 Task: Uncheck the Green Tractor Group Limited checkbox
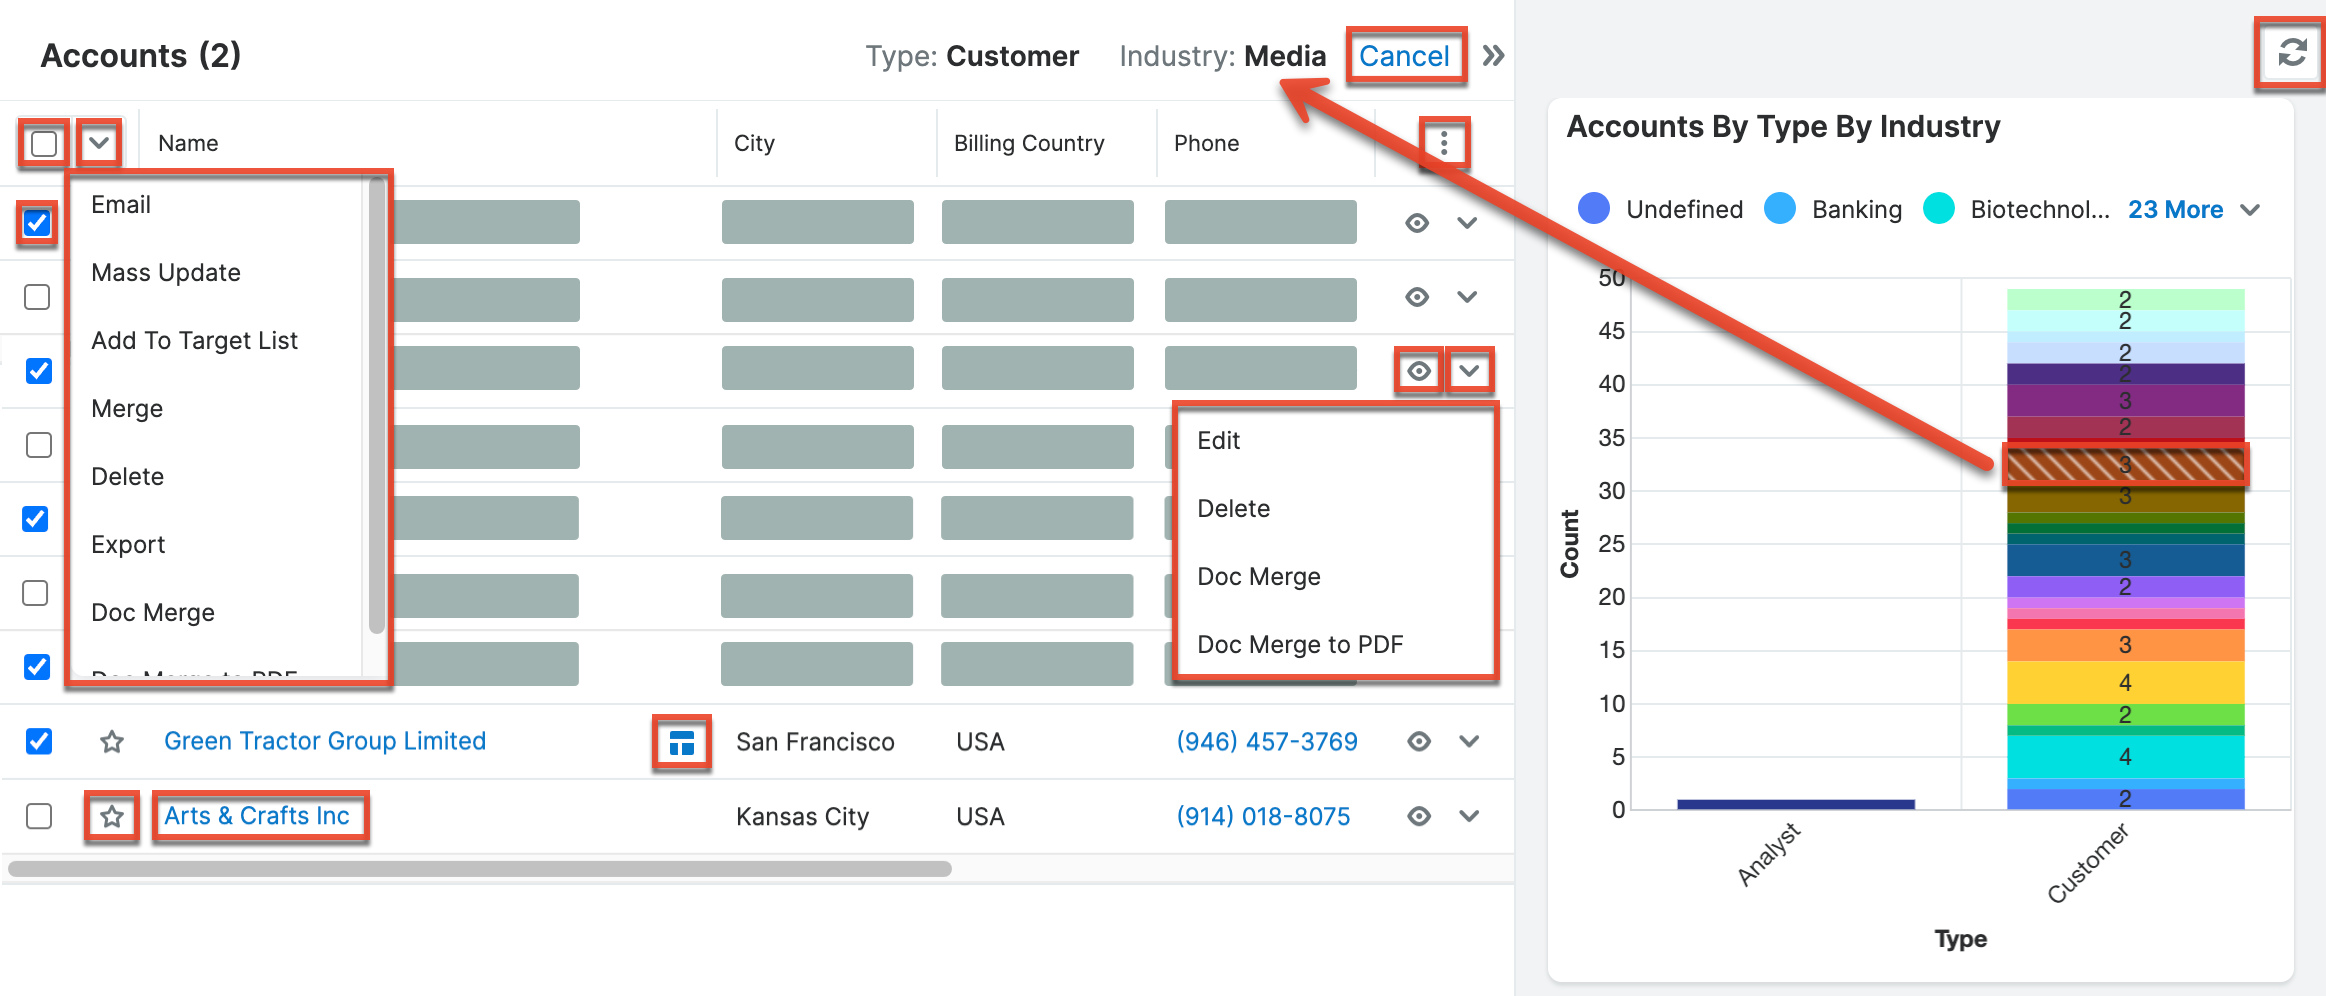click(39, 741)
